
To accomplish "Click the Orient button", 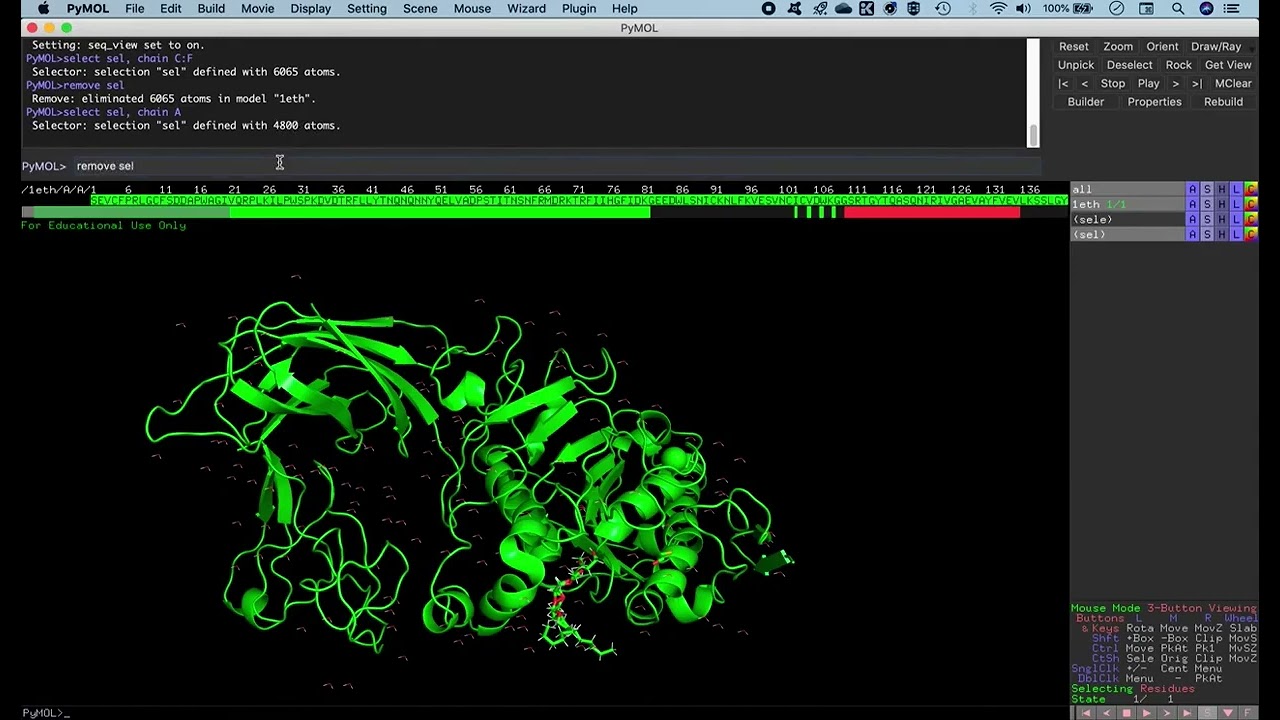I will [x=1162, y=46].
